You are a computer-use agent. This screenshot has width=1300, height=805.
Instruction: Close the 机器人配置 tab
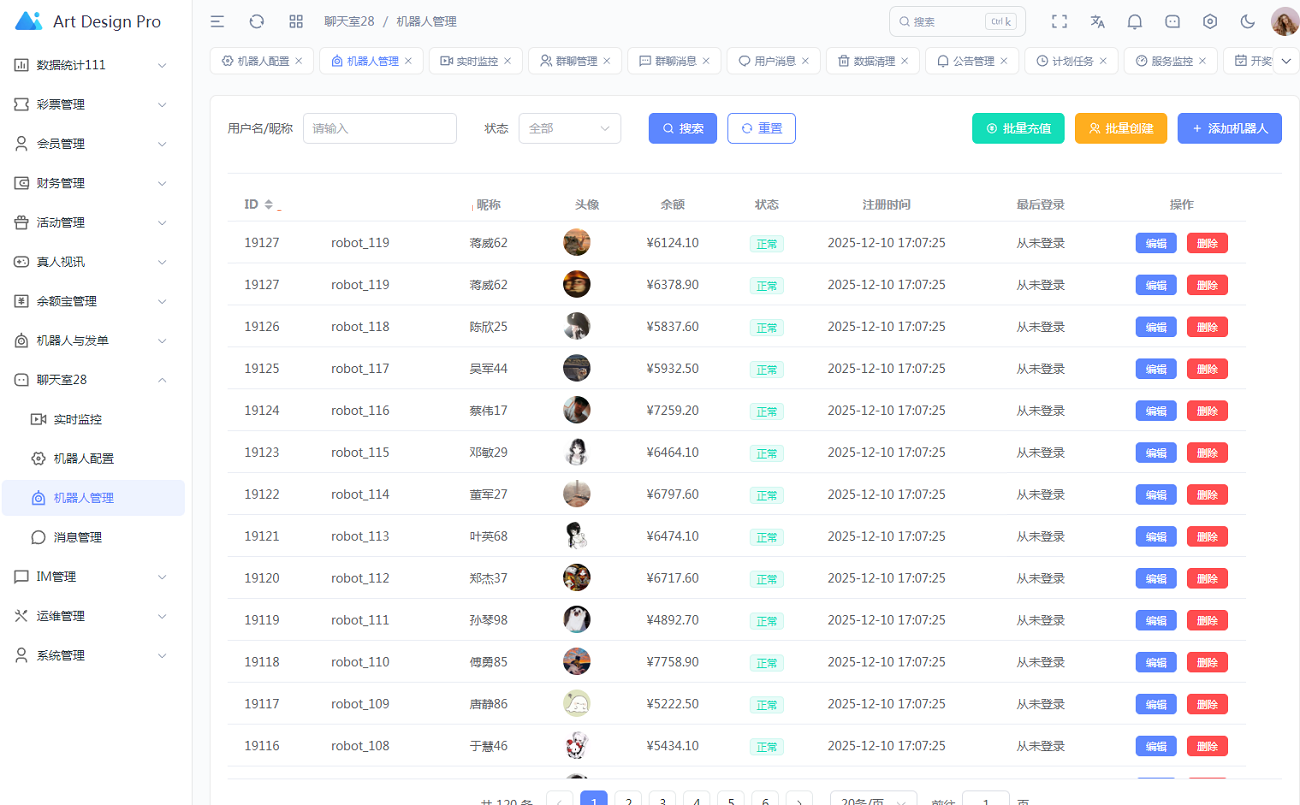click(299, 61)
